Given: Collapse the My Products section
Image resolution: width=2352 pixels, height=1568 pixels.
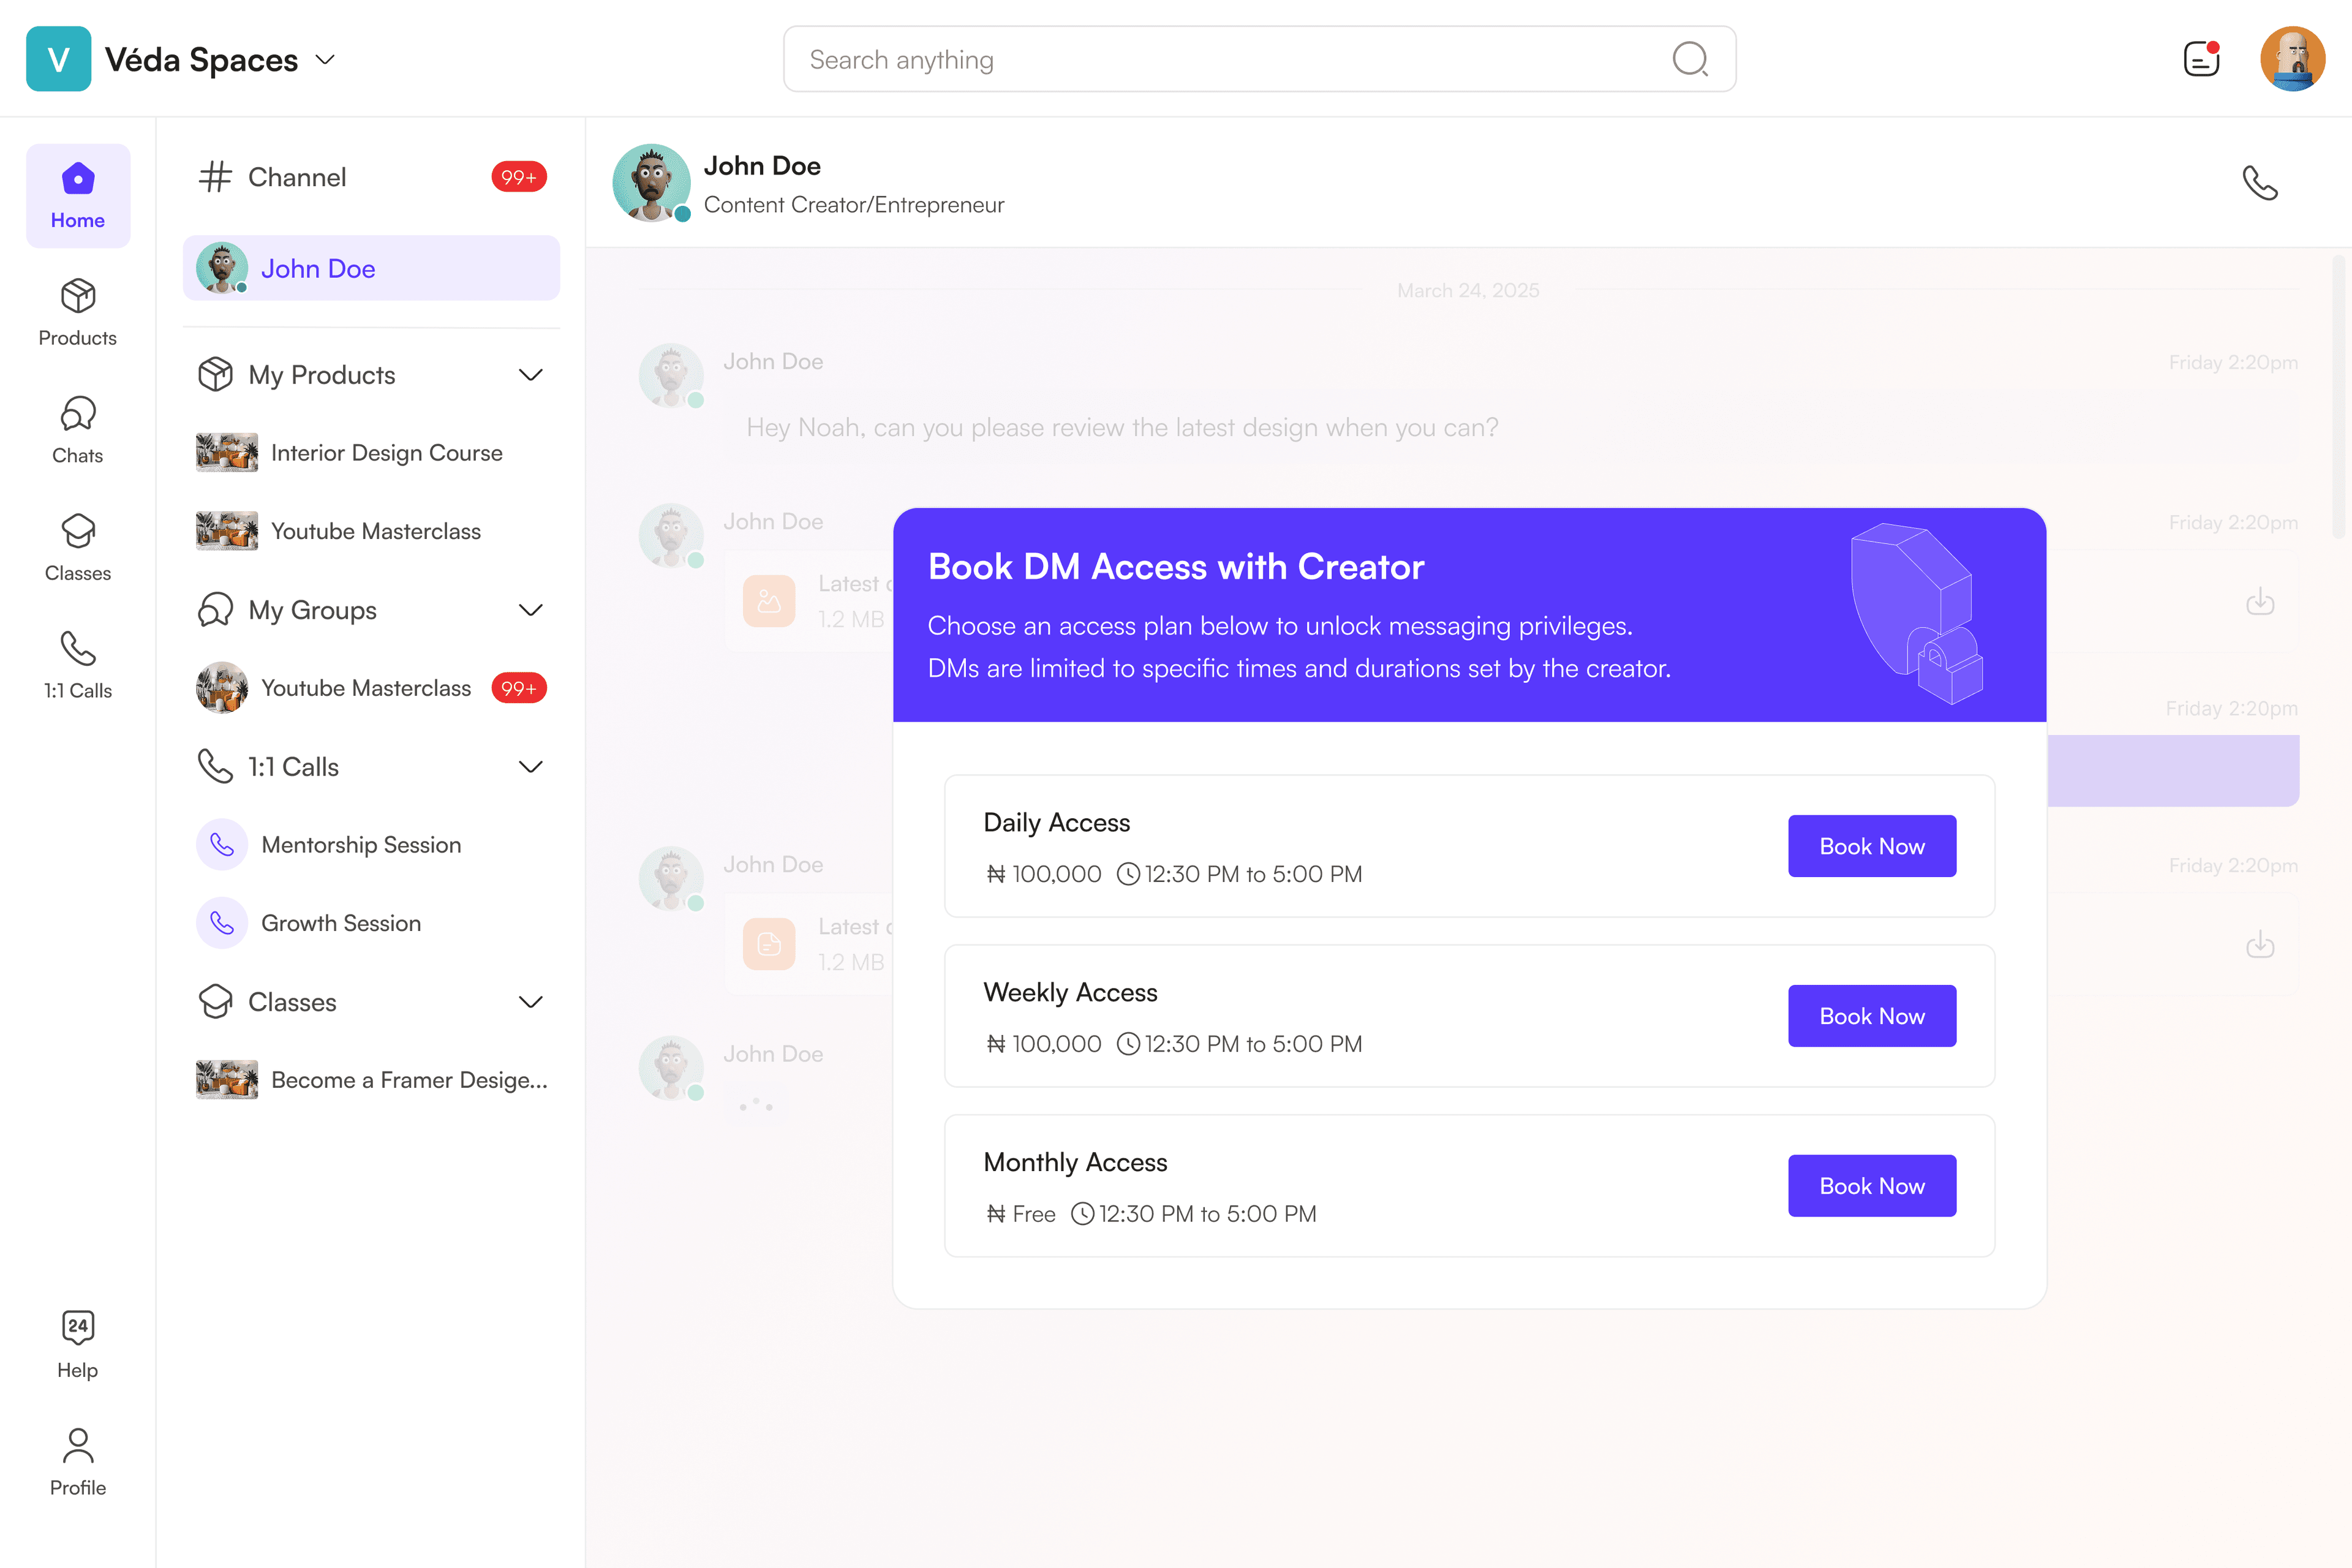Looking at the screenshot, I should pos(531,375).
